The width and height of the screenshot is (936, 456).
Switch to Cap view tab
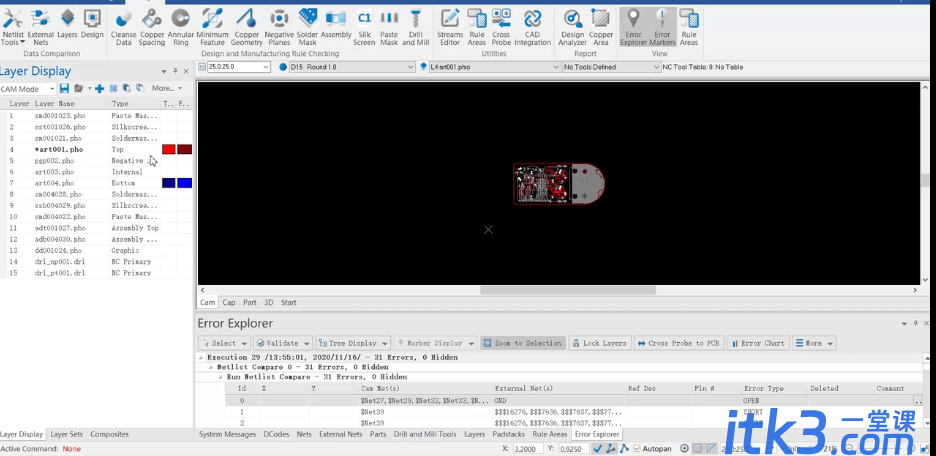pyautogui.click(x=229, y=303)
